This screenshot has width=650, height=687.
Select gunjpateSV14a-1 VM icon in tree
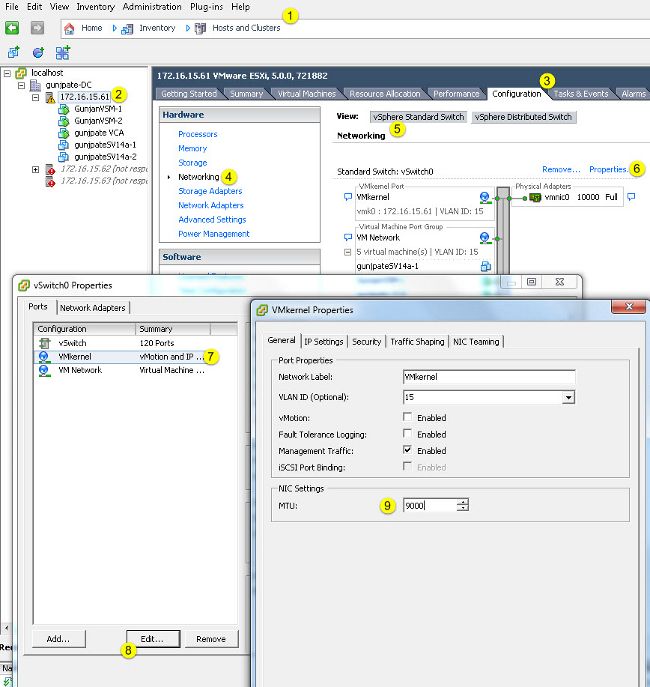64,145
